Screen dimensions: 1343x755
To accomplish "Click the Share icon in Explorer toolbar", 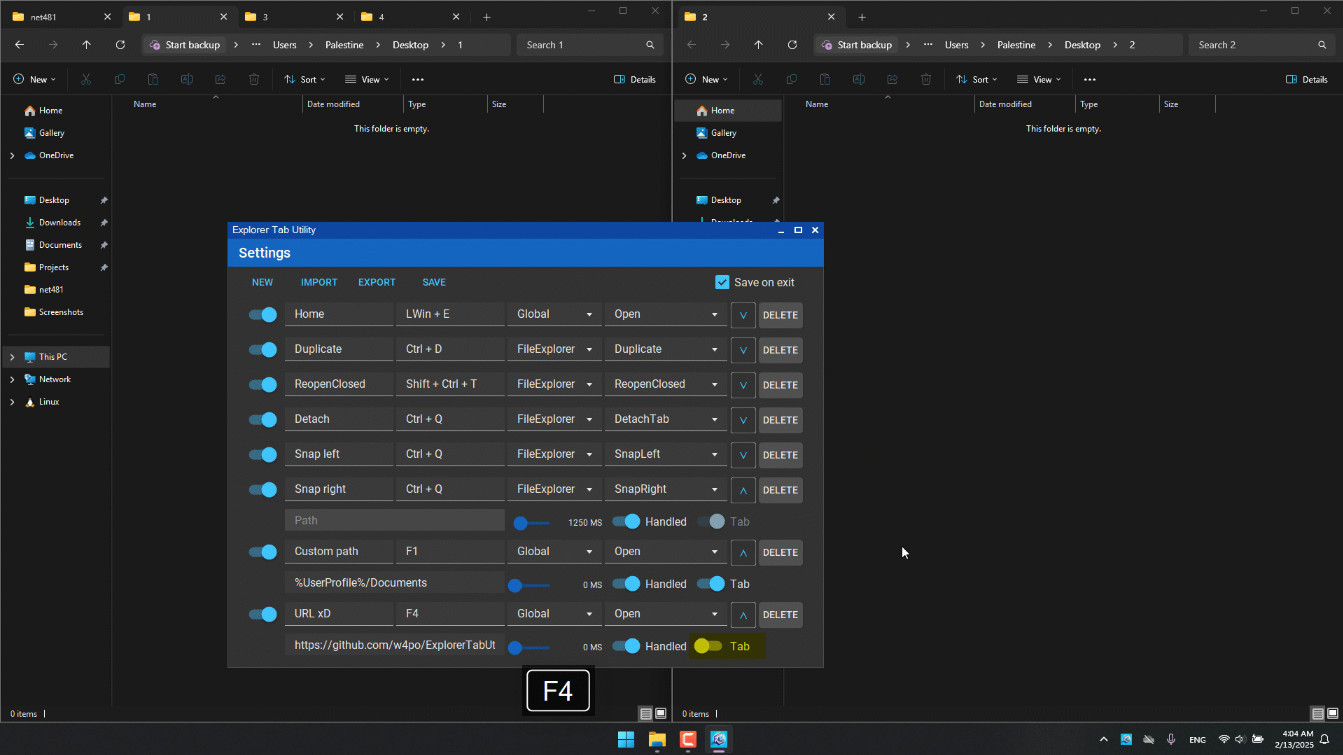I will click(220, 79).
